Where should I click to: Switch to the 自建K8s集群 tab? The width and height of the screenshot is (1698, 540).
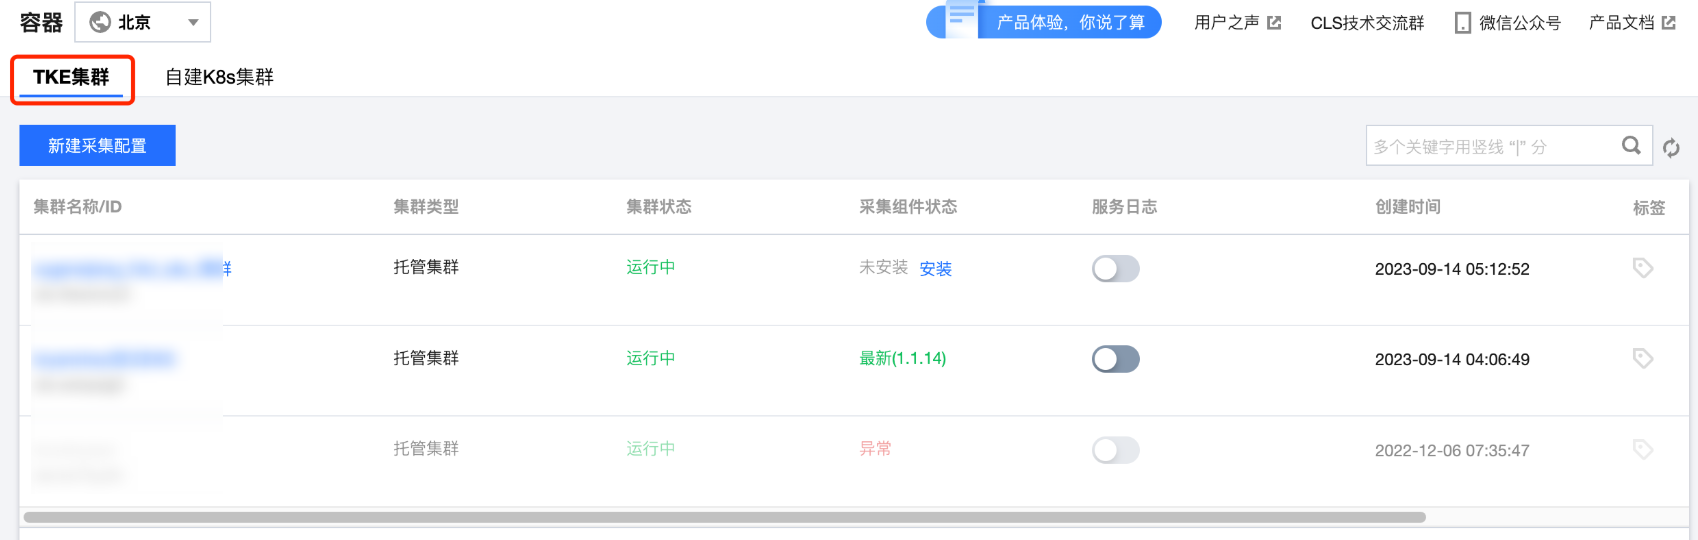click(x=219, y=77)
